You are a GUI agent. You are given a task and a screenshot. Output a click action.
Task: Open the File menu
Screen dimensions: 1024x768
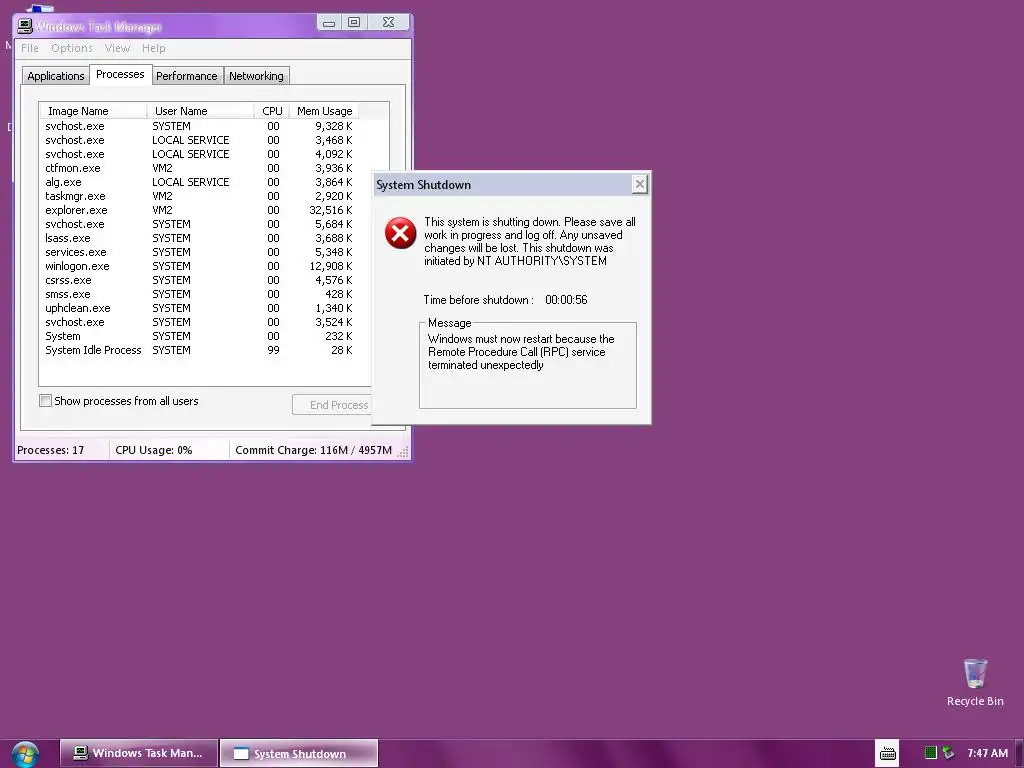tap(29, 48)
